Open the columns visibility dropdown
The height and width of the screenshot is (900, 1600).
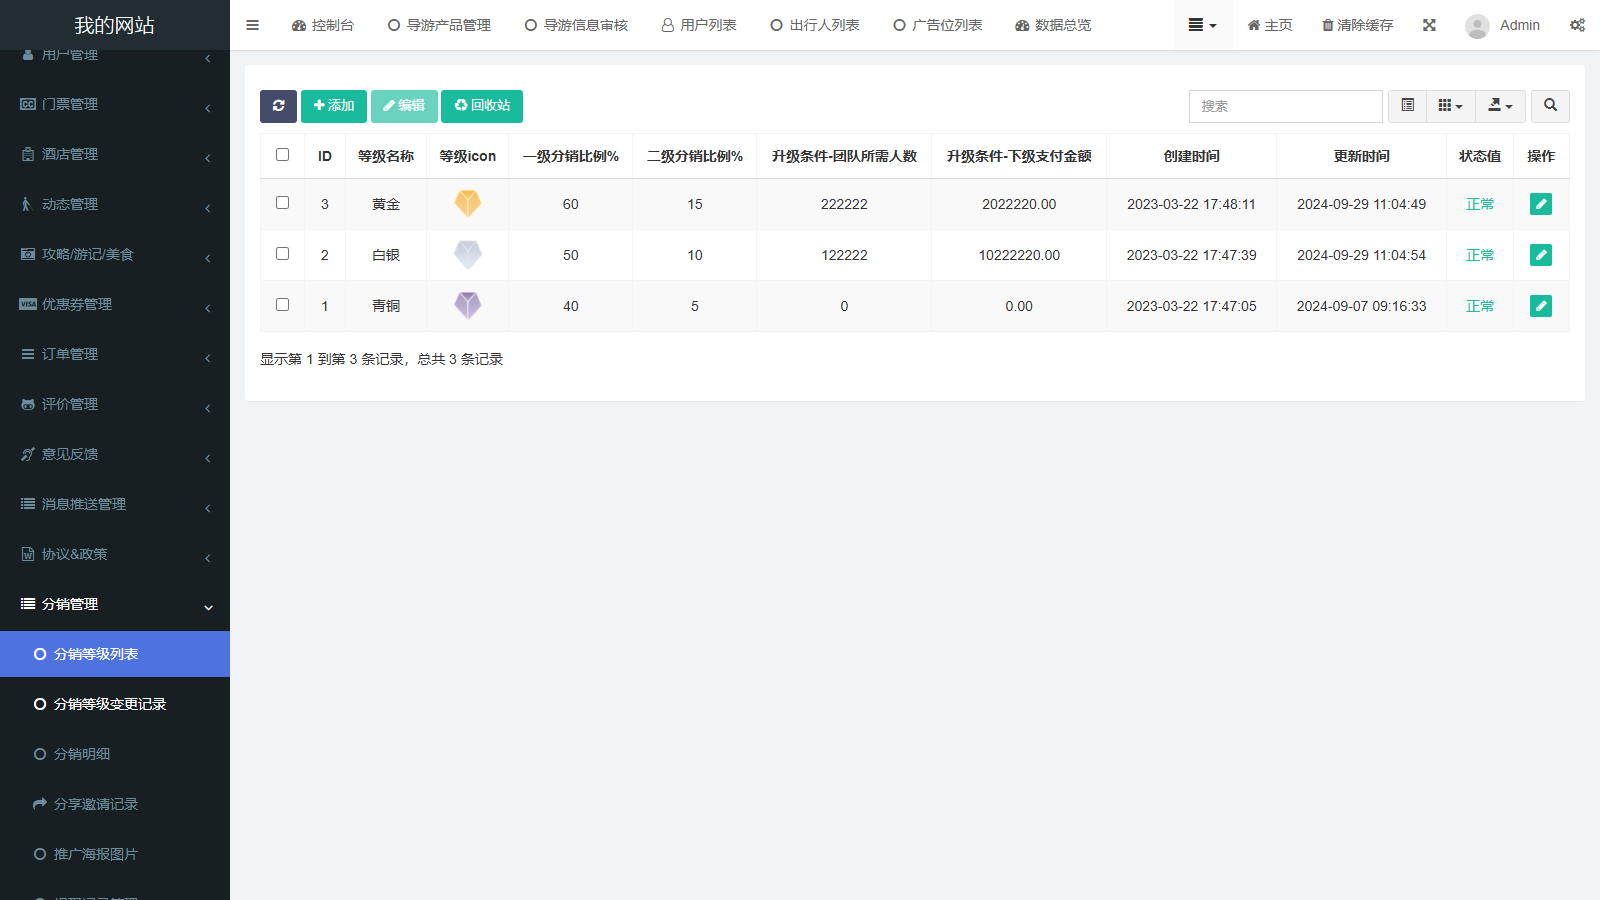click(1450, 106)
